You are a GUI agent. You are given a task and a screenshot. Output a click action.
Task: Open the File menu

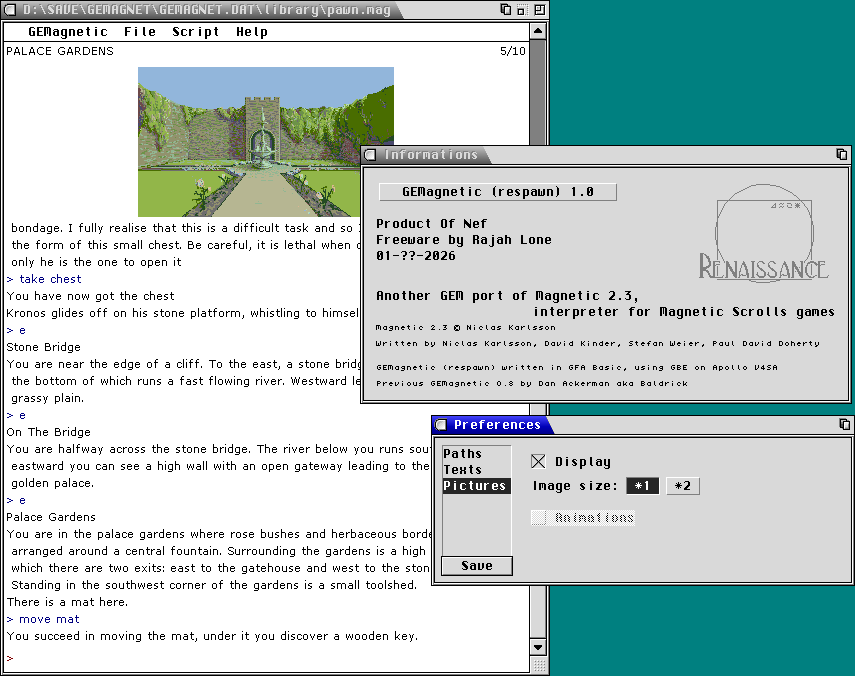[x=140, y=31]
